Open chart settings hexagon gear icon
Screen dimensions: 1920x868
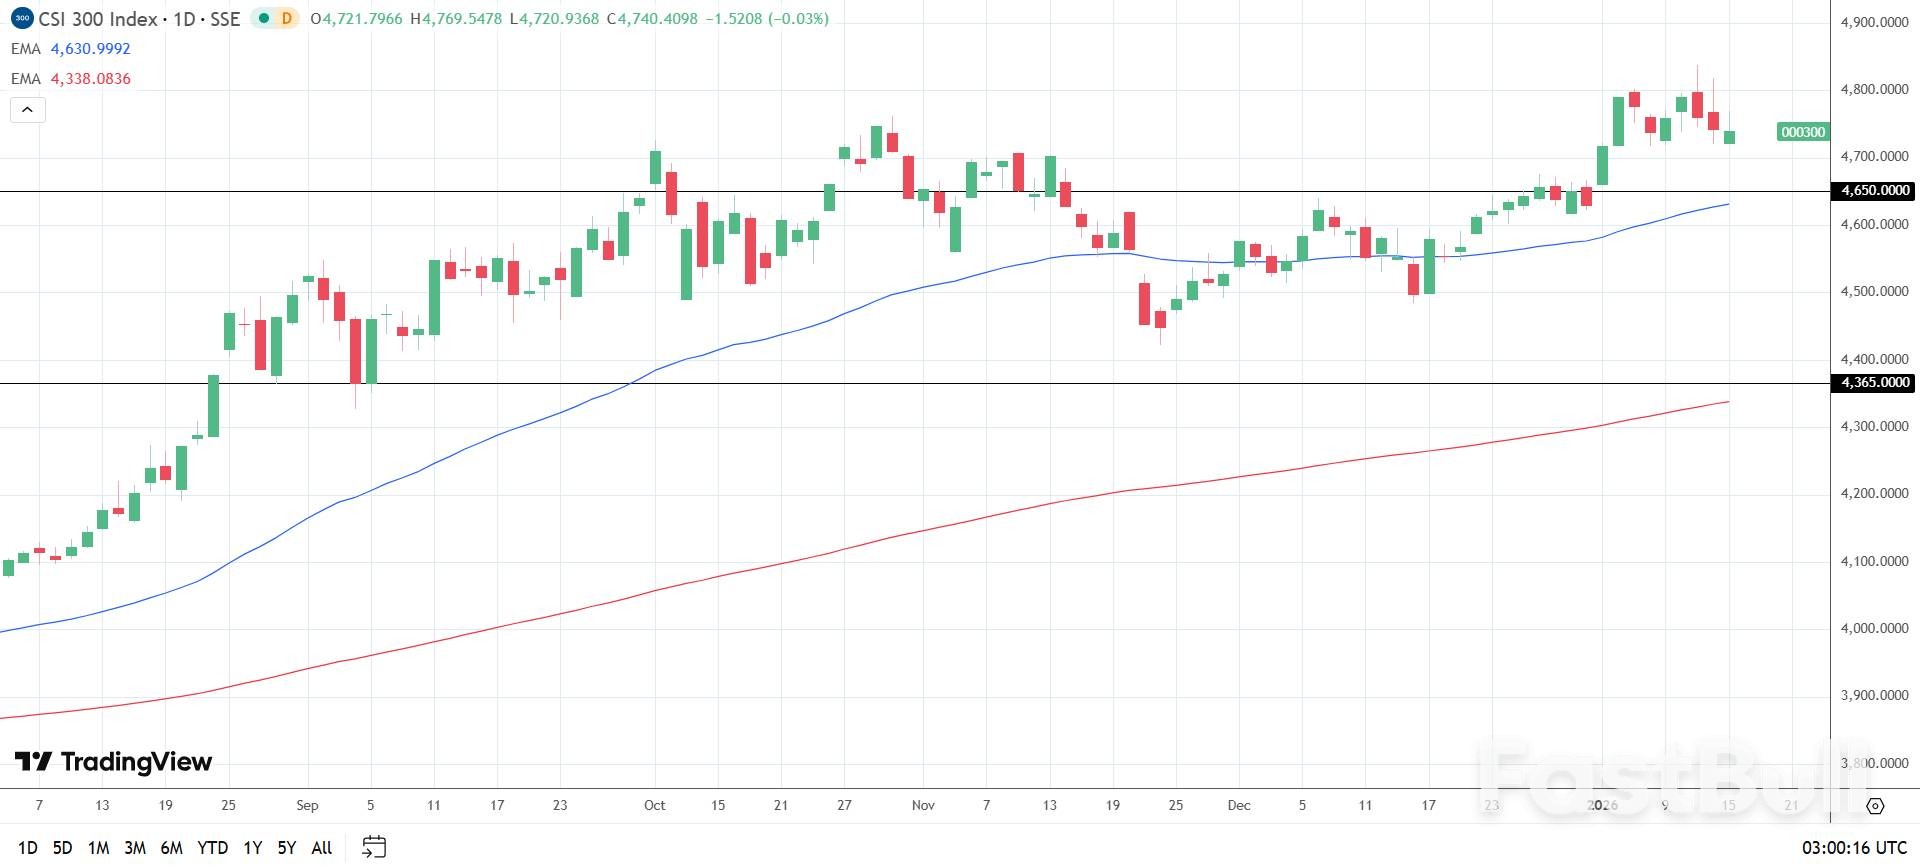(1875, 806)
